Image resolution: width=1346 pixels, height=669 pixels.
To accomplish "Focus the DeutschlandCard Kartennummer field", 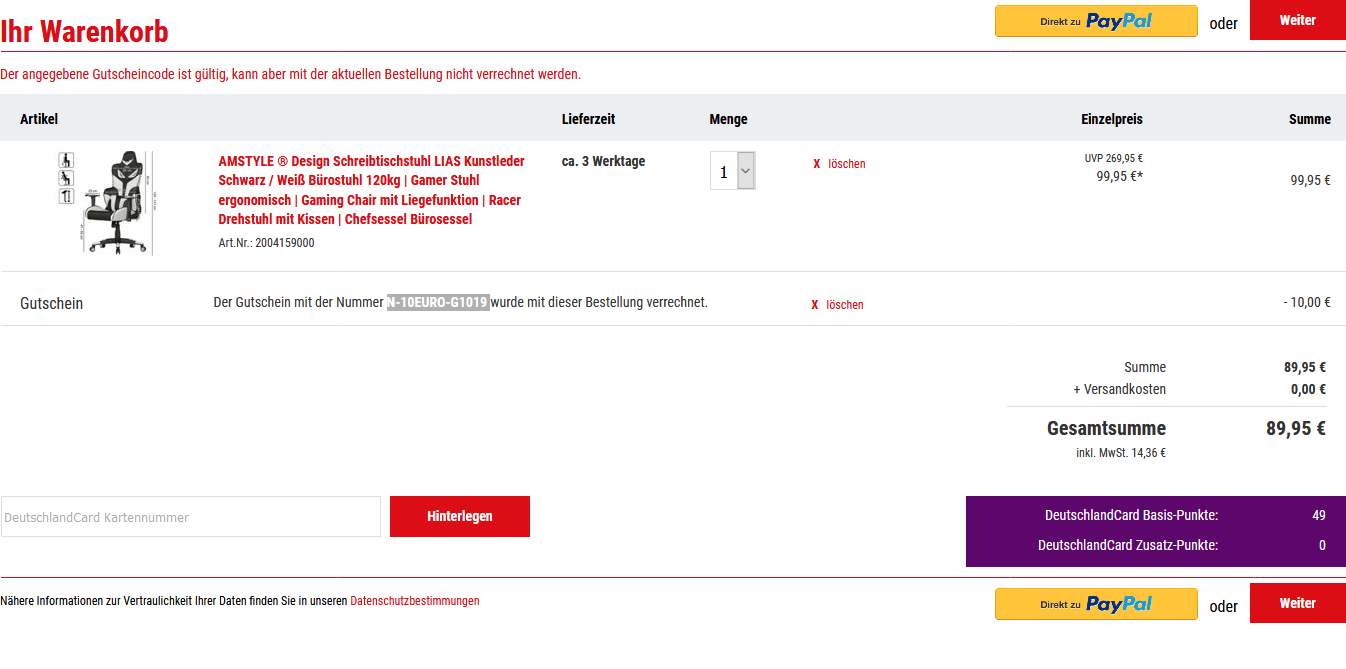I will point(190,517).
